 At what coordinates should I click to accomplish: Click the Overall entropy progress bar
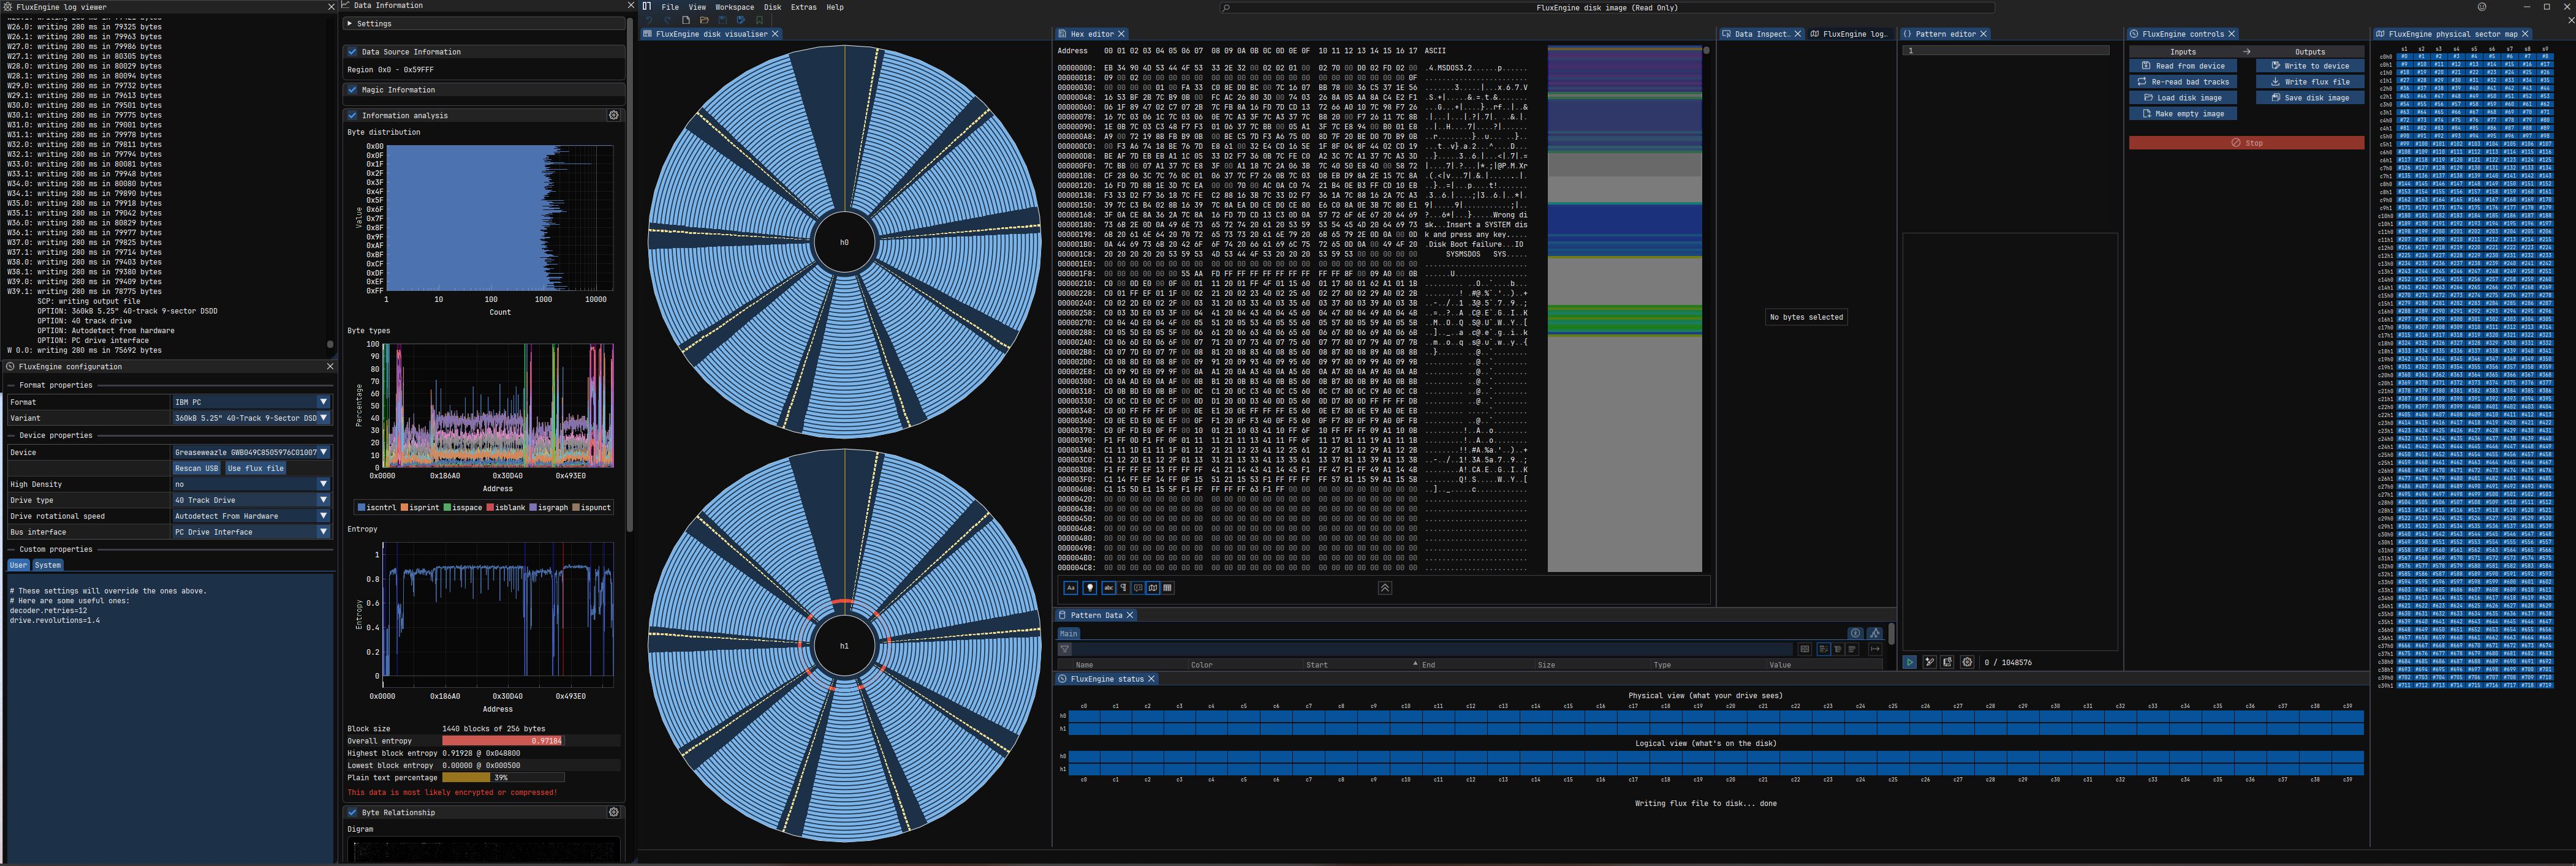click(503, 741)
